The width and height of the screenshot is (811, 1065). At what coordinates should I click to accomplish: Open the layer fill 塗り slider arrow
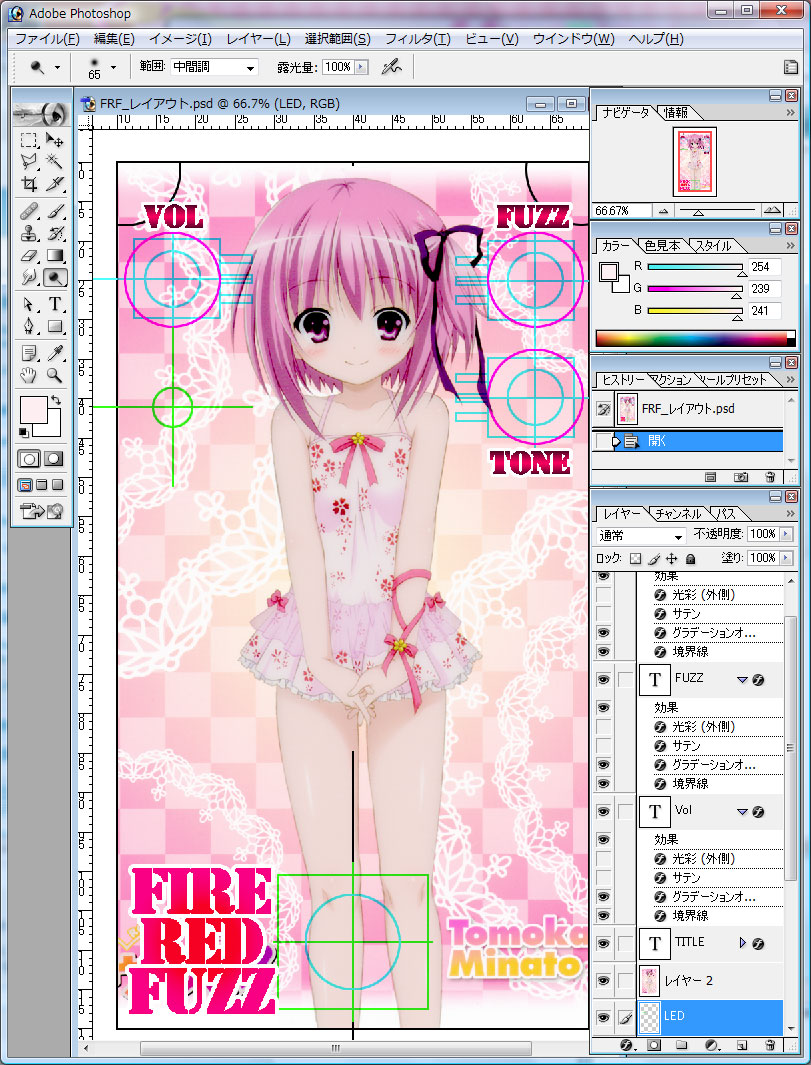click(x=786, y=558)
